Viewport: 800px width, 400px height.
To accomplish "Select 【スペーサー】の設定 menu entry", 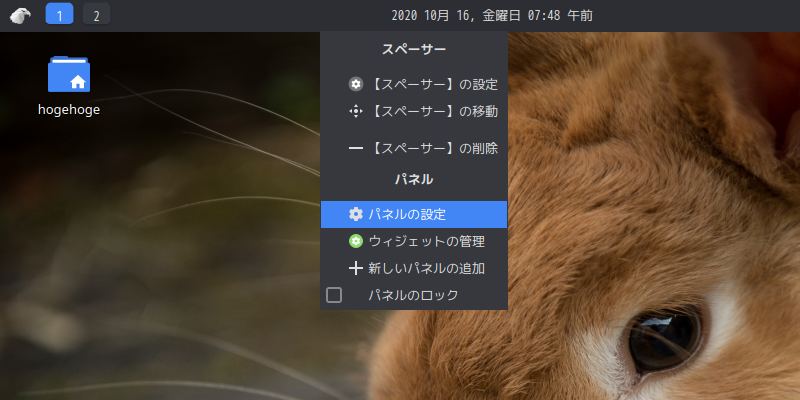I will coord(414,84).
